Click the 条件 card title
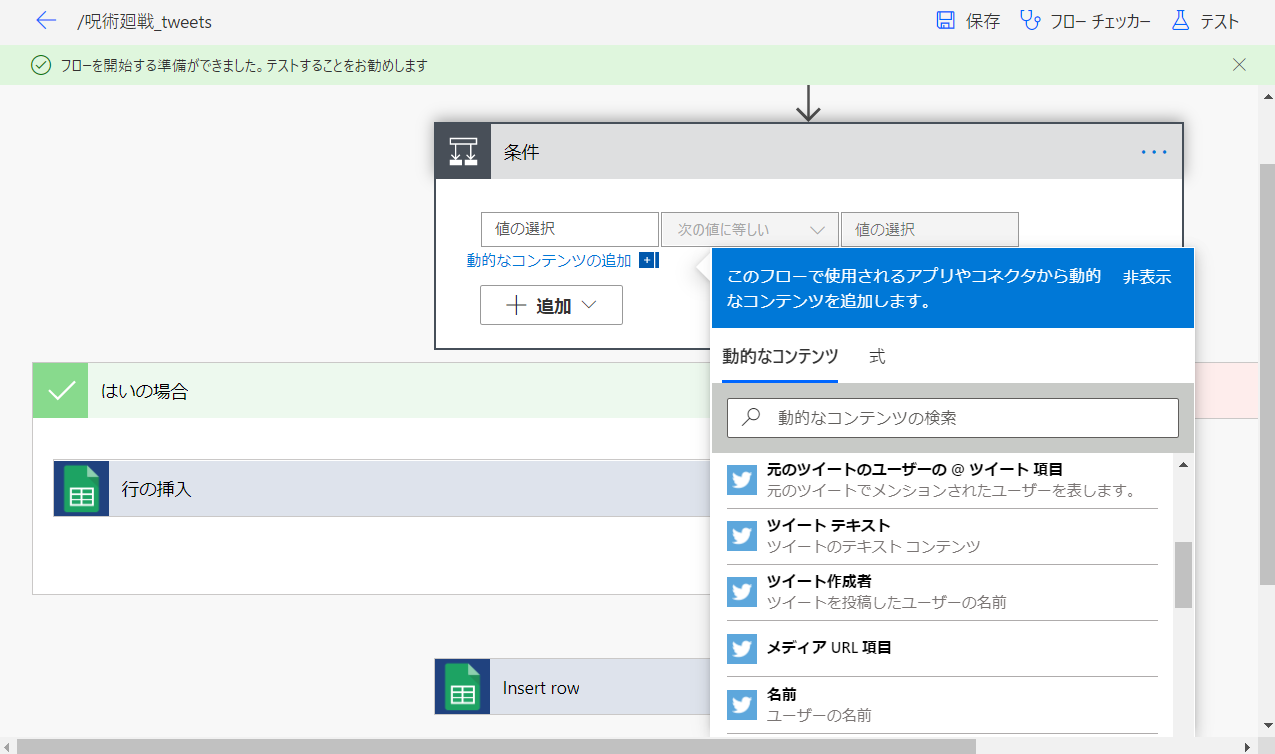 (521, 152)
